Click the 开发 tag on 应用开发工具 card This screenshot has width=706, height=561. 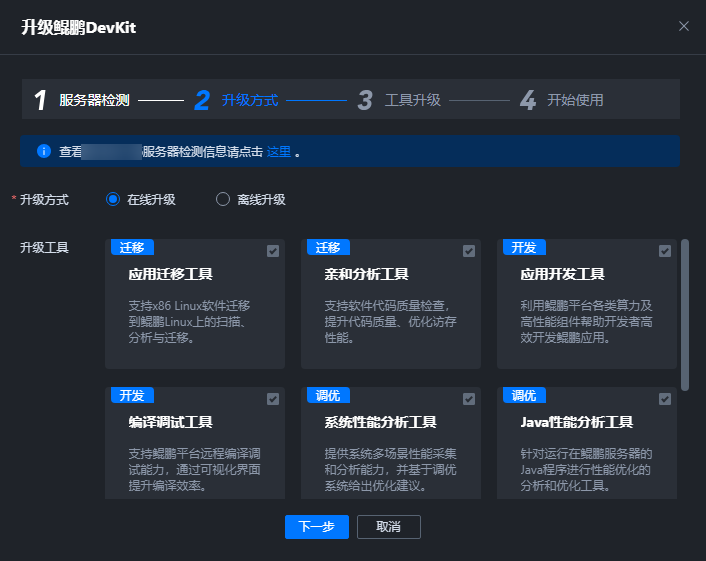click(x=524, y=247)
